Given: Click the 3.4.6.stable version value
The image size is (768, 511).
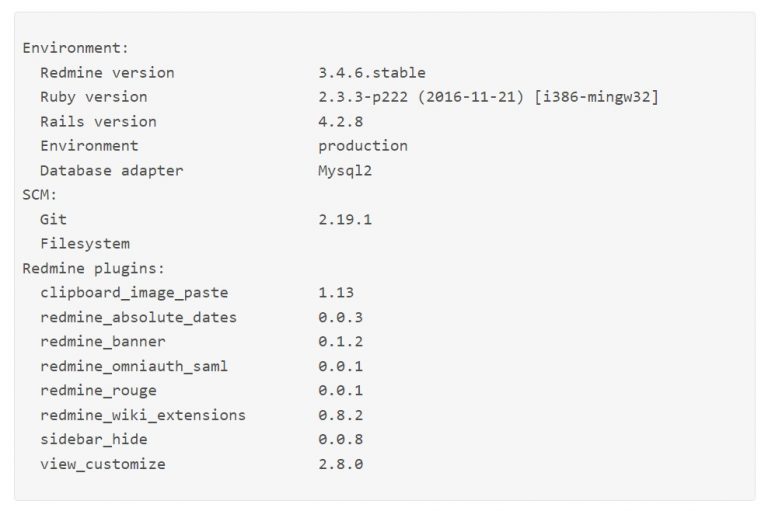Looking at the screenshot, I should [371, 73].
